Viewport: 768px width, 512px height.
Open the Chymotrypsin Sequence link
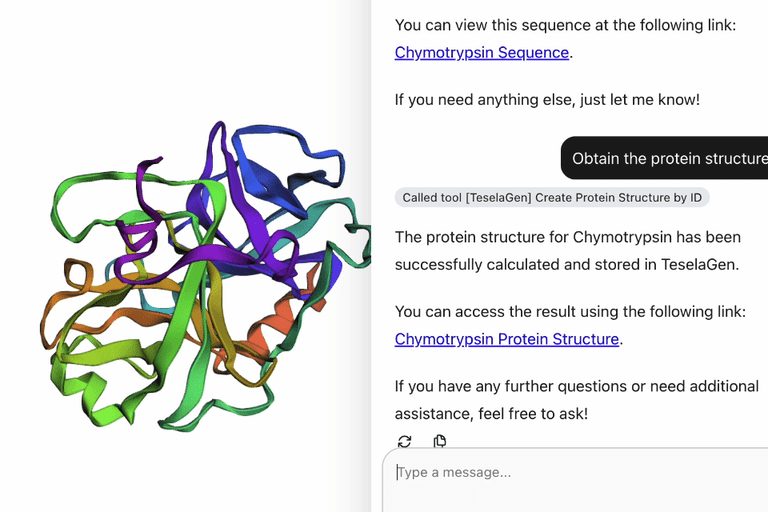482,53
